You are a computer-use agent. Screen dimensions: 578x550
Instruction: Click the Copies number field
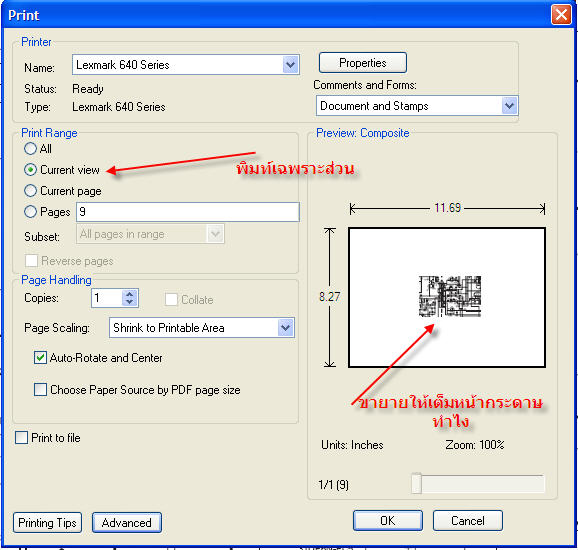(x=107, y=298)
